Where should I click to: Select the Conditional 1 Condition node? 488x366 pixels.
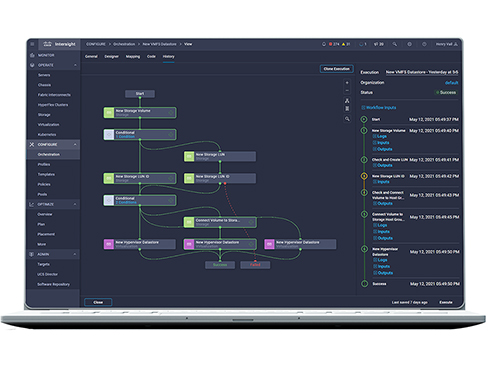140,134
